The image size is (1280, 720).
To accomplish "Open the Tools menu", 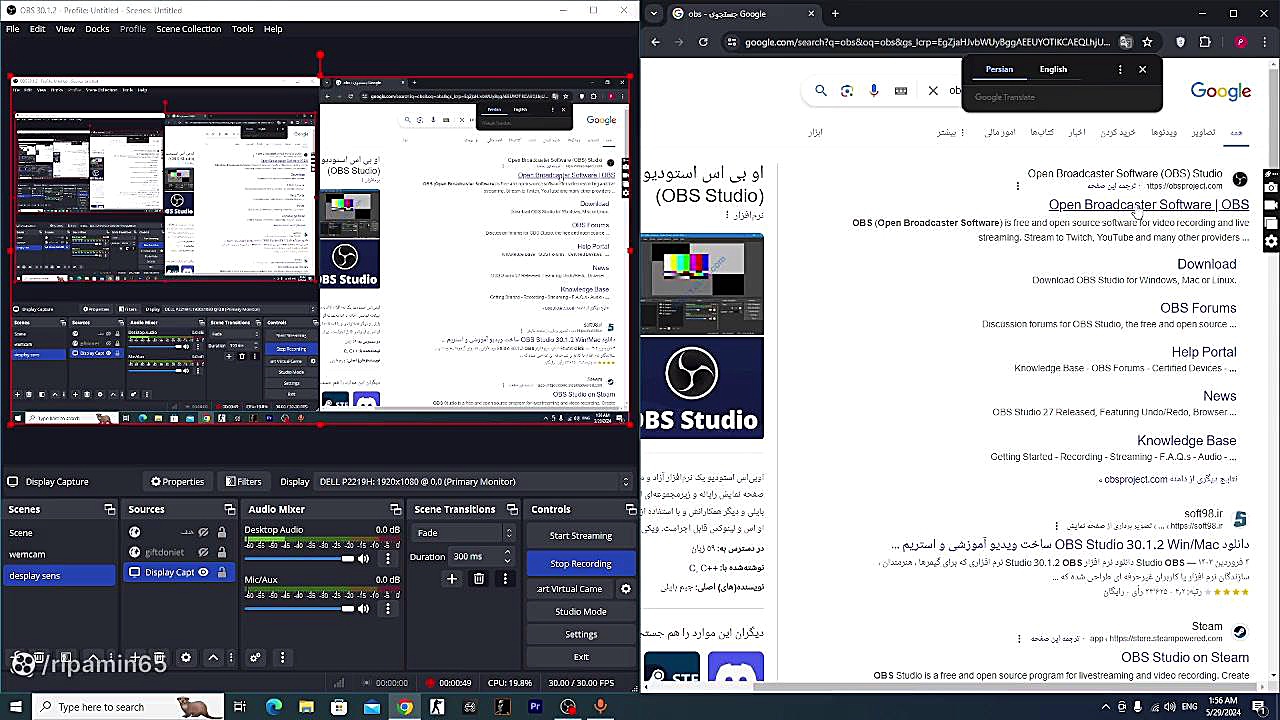I will (242, 29).
